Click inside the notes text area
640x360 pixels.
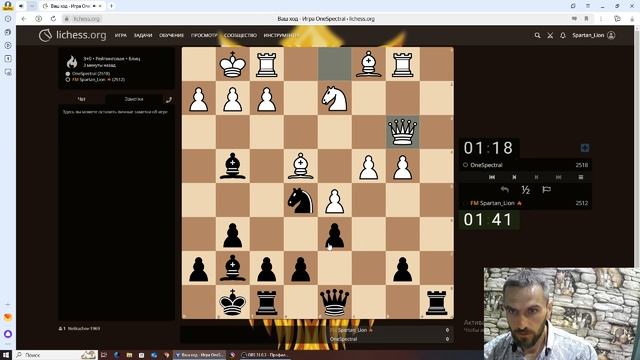[x=116, y=212]
